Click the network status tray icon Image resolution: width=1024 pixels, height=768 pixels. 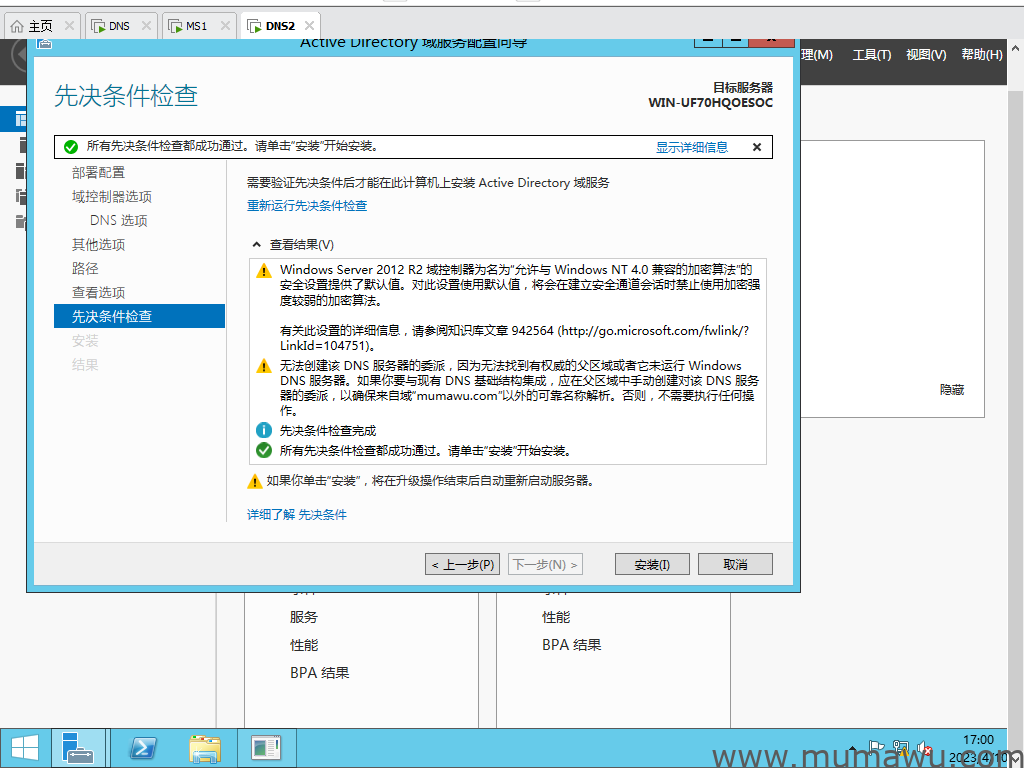901,747
